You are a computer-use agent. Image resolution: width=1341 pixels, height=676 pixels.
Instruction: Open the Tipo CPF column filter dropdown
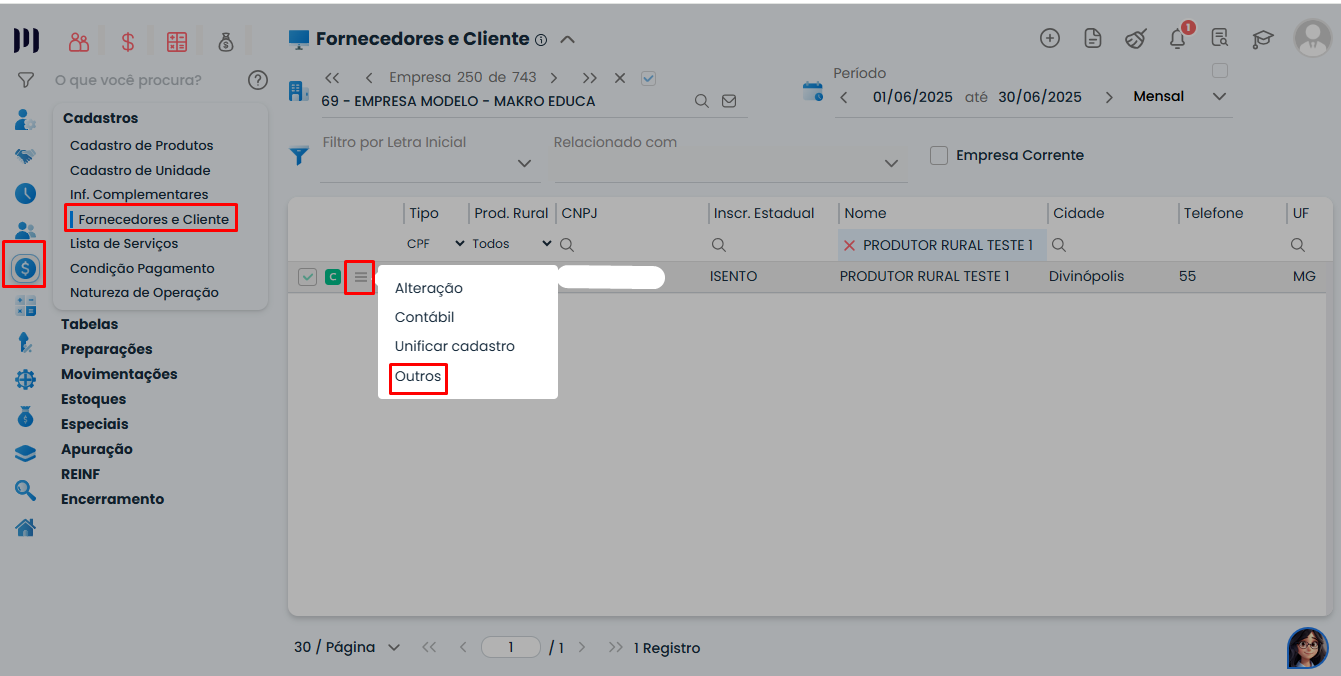pos(436,244)
